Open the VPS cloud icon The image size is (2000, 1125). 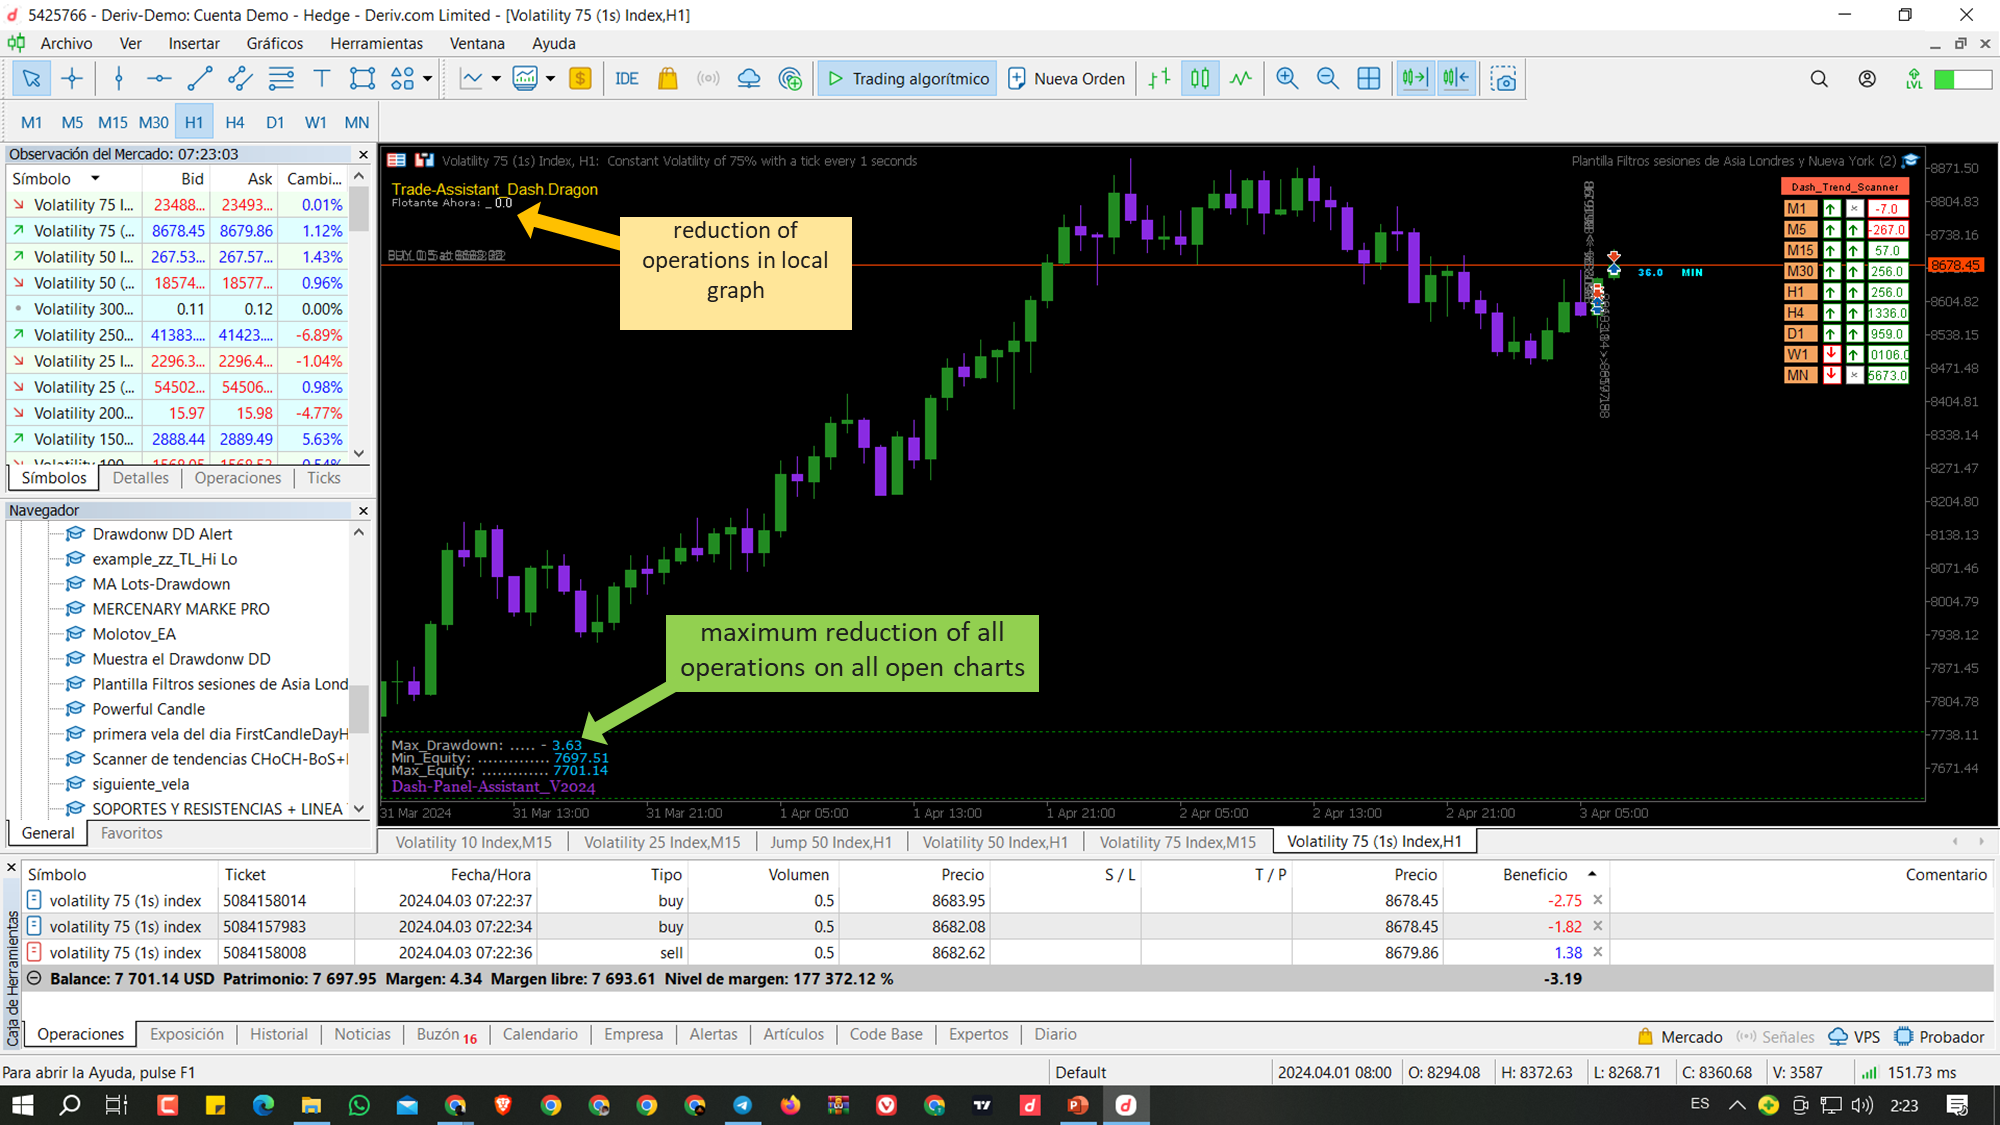coord(749,79)
